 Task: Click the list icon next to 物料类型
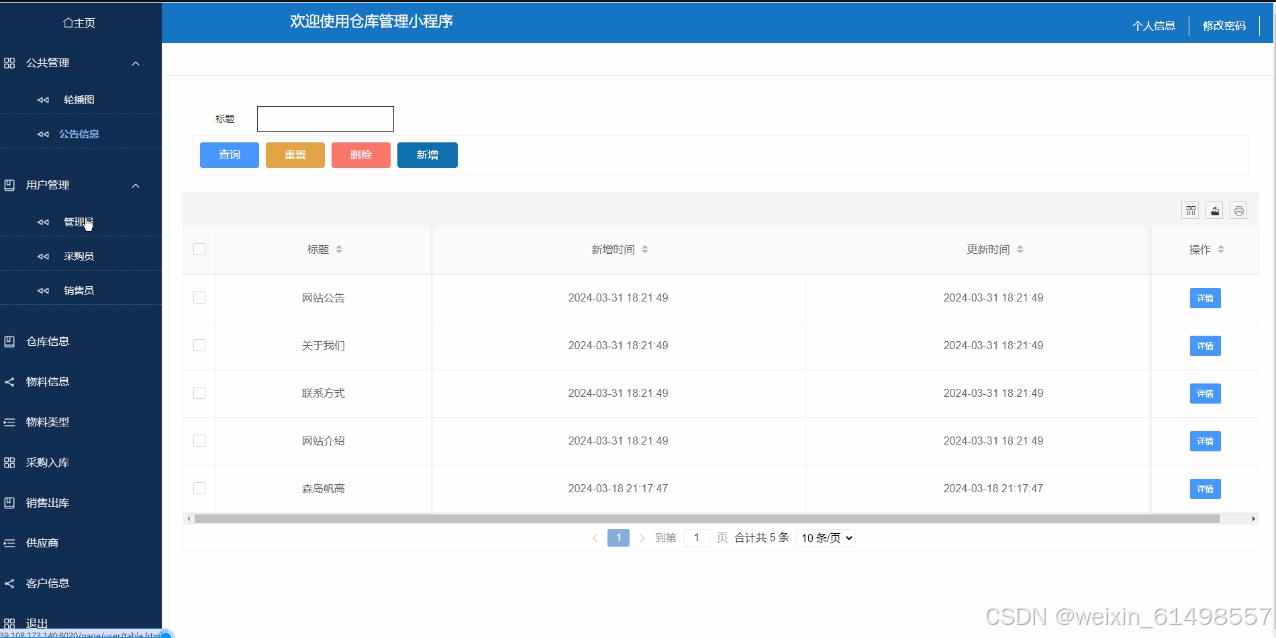[9, 422]
